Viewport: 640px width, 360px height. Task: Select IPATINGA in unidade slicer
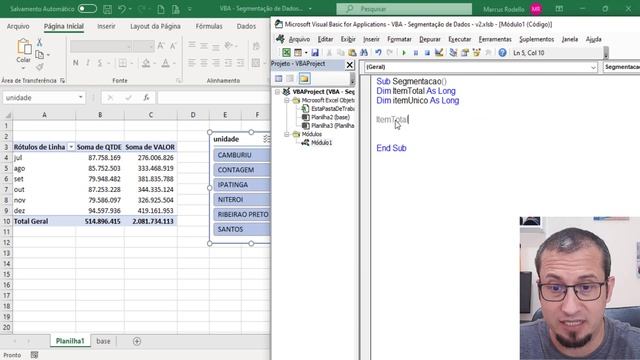(242, 184)
